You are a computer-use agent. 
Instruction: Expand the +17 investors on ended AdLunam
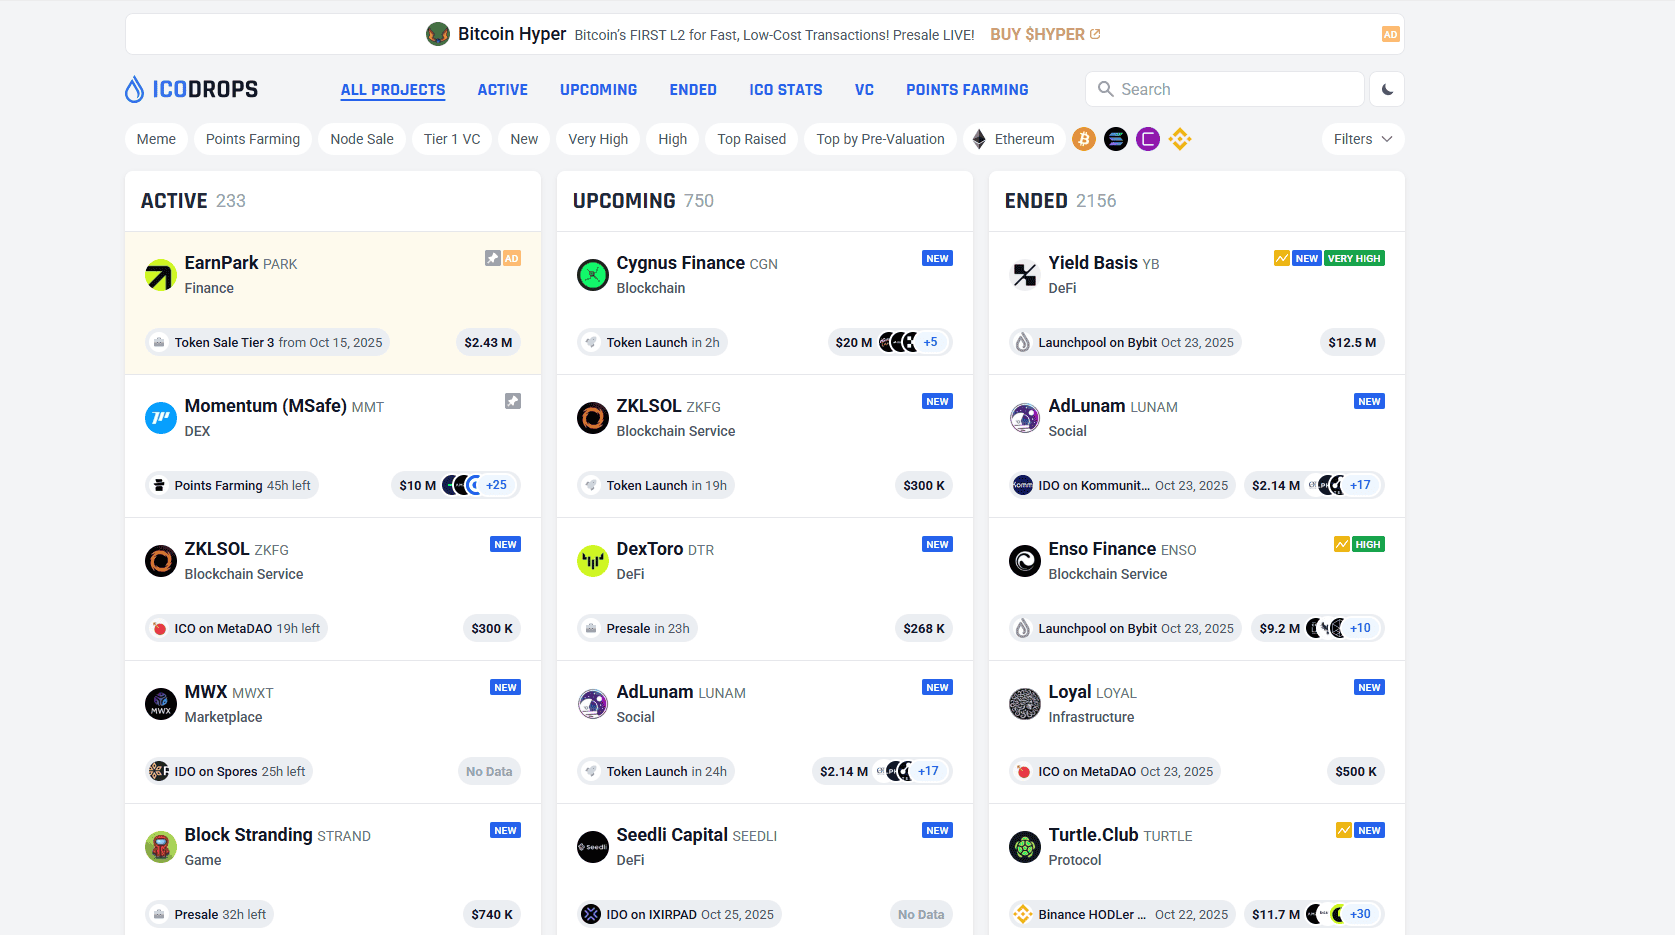point(1360,485)
